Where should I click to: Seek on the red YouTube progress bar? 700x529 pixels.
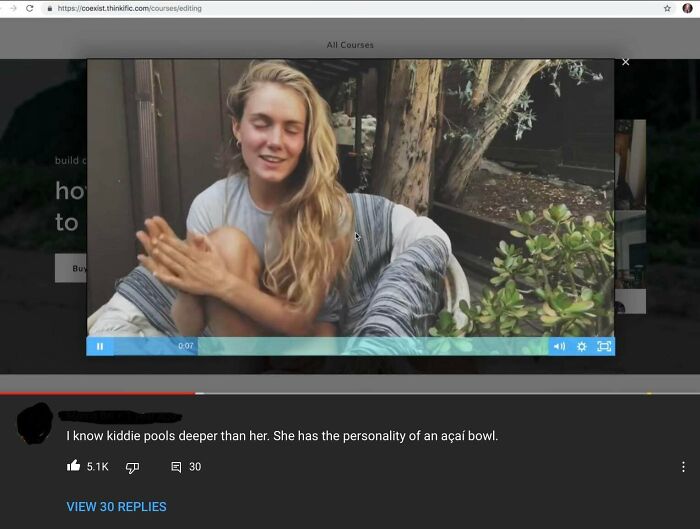pos(350,393)
